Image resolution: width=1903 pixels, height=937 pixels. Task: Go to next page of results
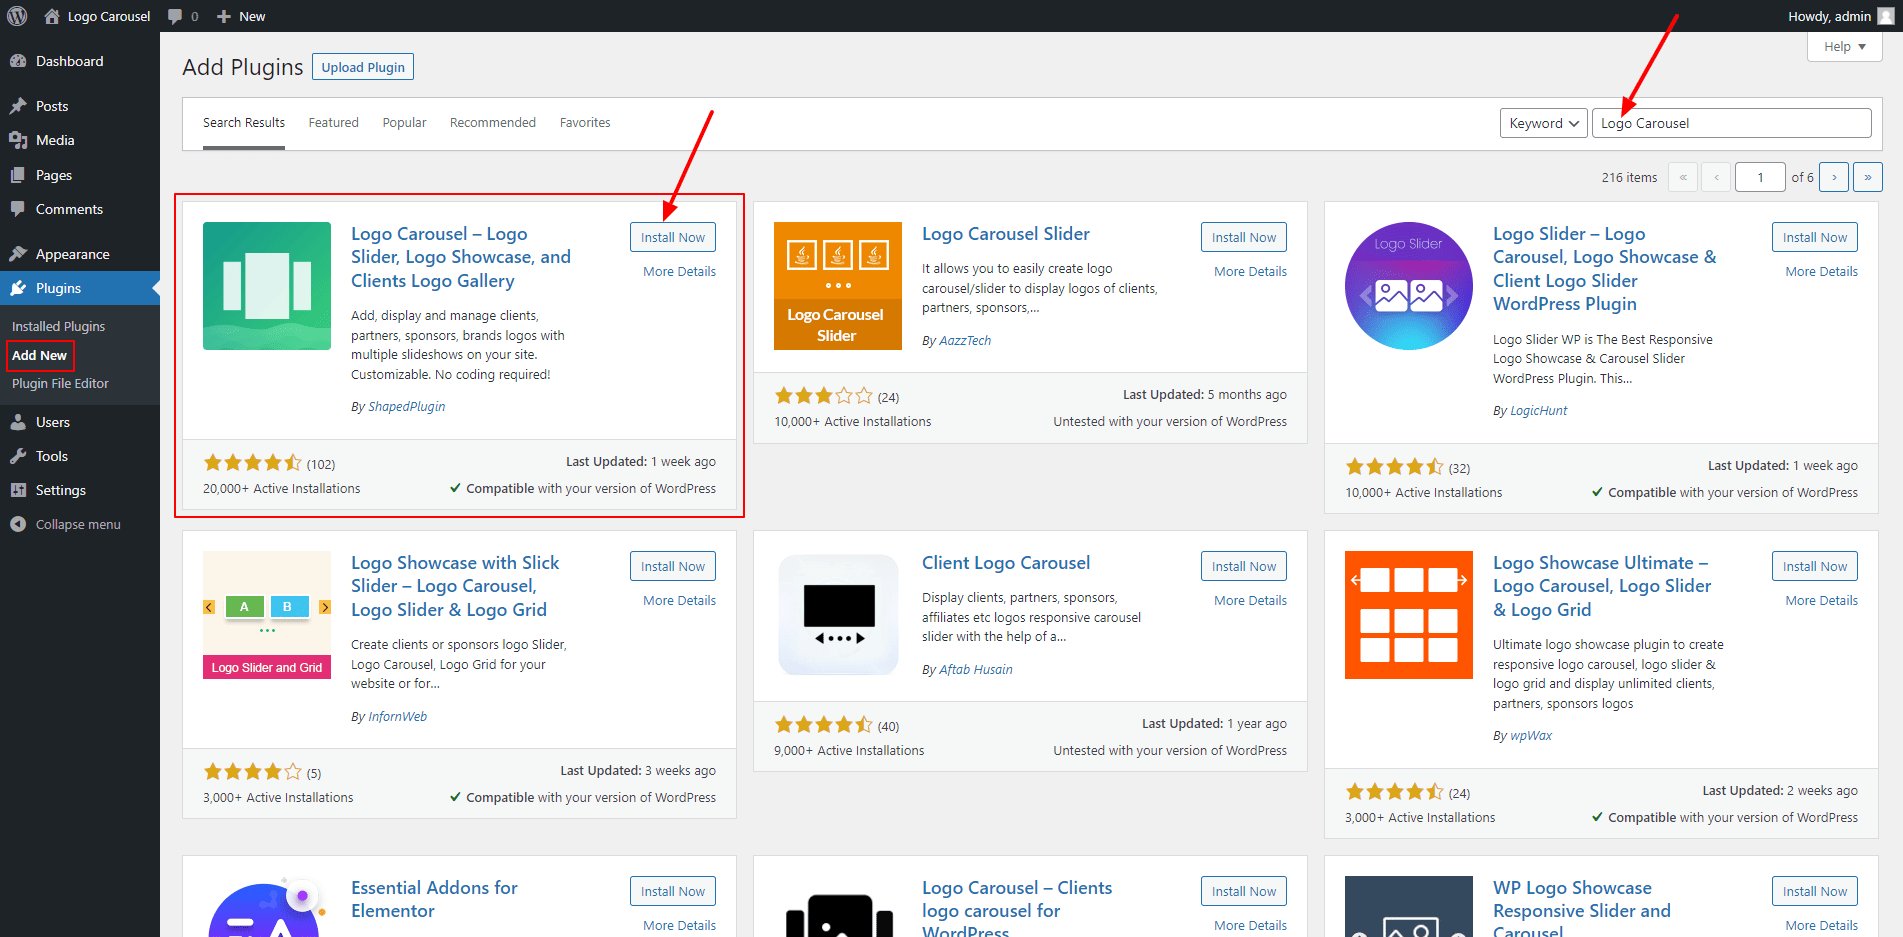pos(1834,177)
